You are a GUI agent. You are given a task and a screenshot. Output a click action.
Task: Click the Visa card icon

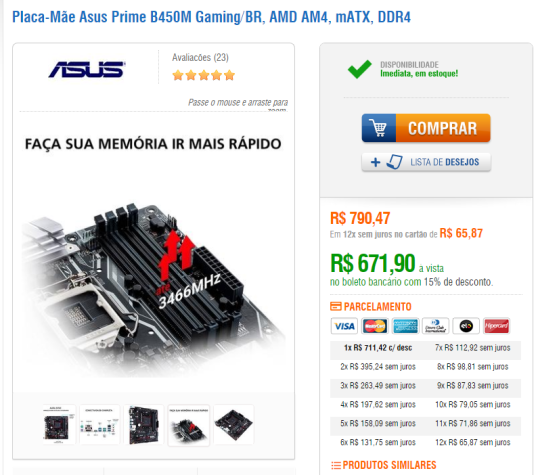[x=344, y=326]
